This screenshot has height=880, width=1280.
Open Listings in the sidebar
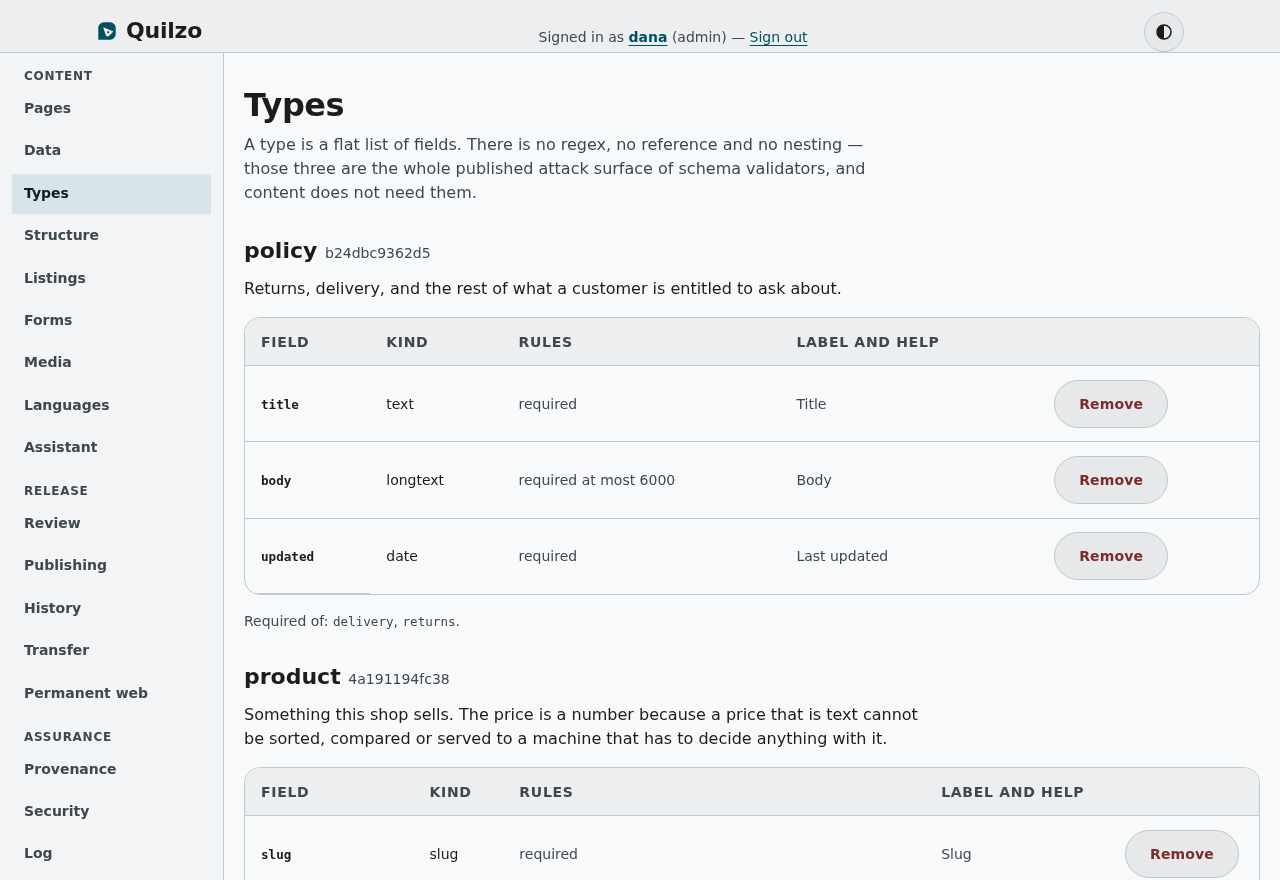coord(111,278)
